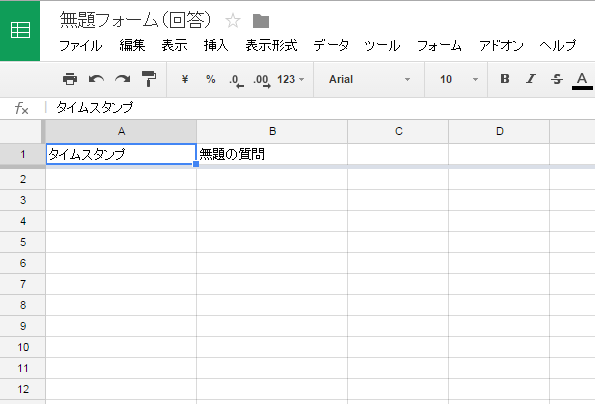Redo the last undone action

[x=123, y=79]
